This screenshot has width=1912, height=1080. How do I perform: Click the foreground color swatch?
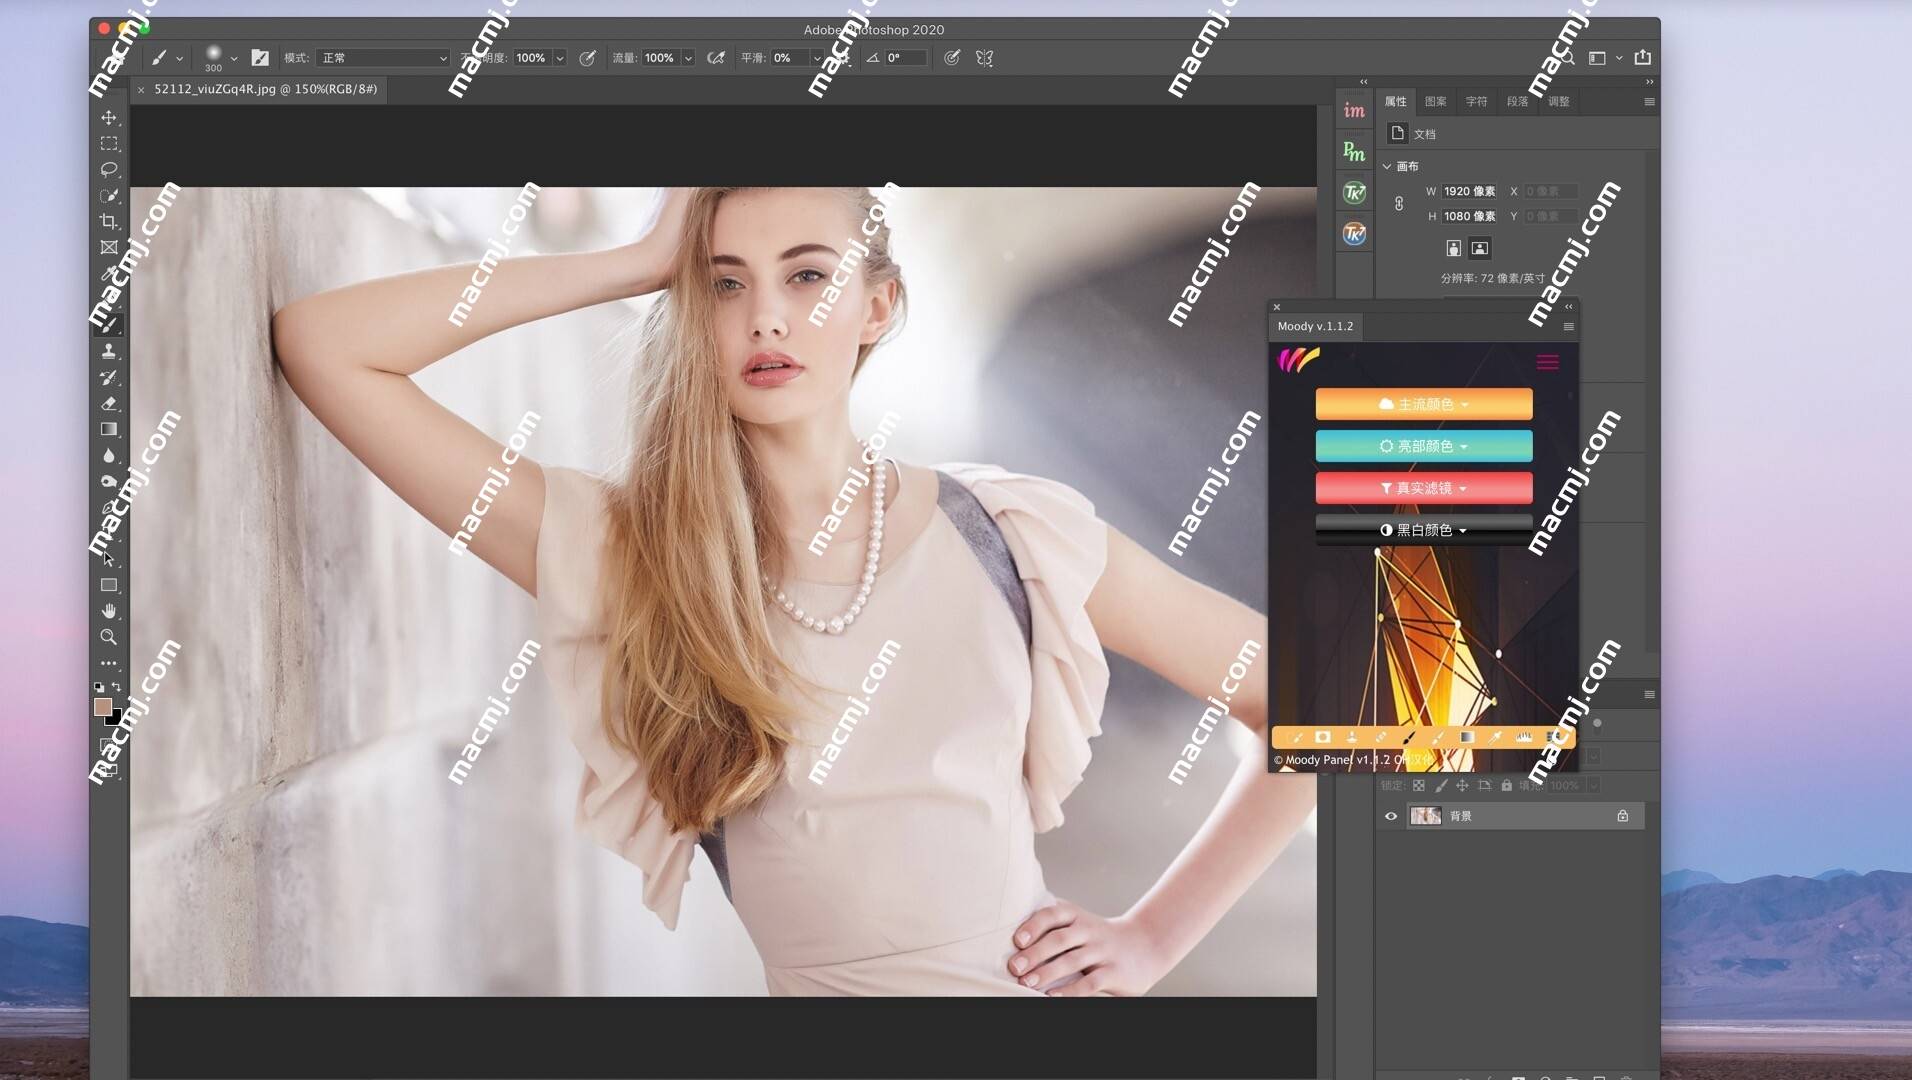(x=102, y=707)
